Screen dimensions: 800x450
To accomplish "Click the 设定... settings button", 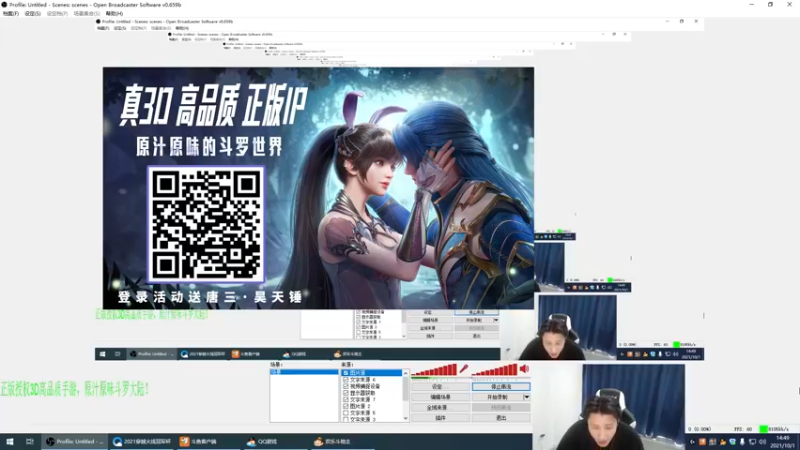I will 440,387.
